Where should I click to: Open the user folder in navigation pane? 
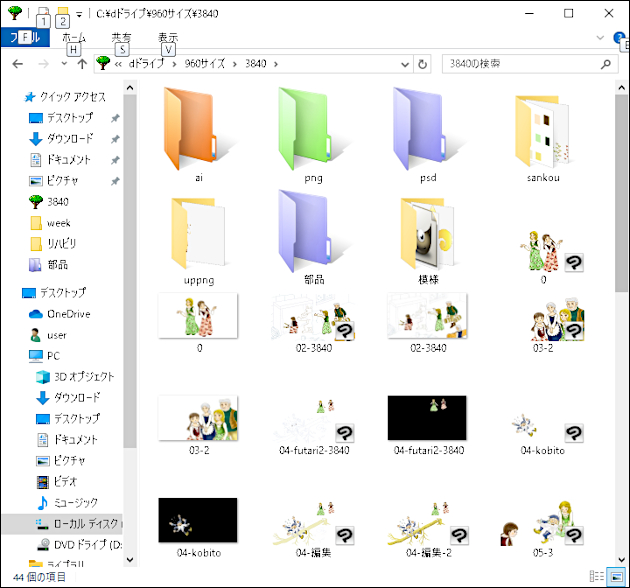click(48, 335)
